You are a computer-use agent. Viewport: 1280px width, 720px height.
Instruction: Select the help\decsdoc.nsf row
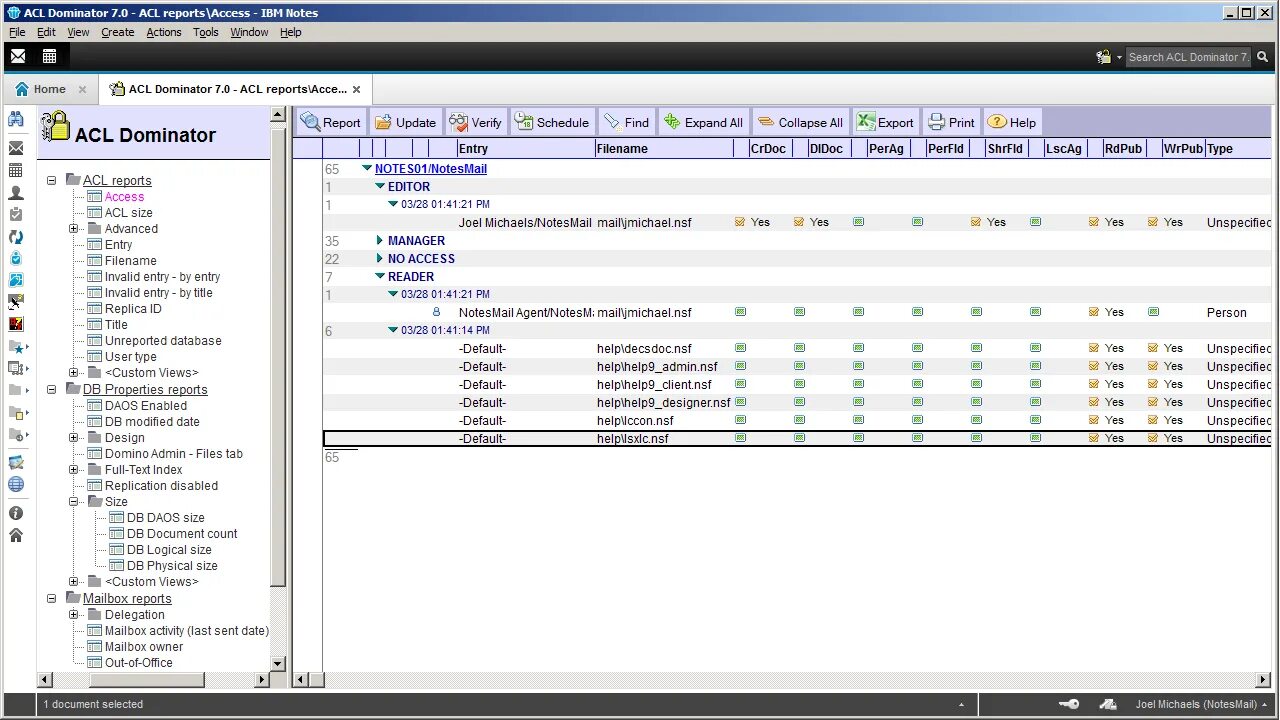coord(797,349)
